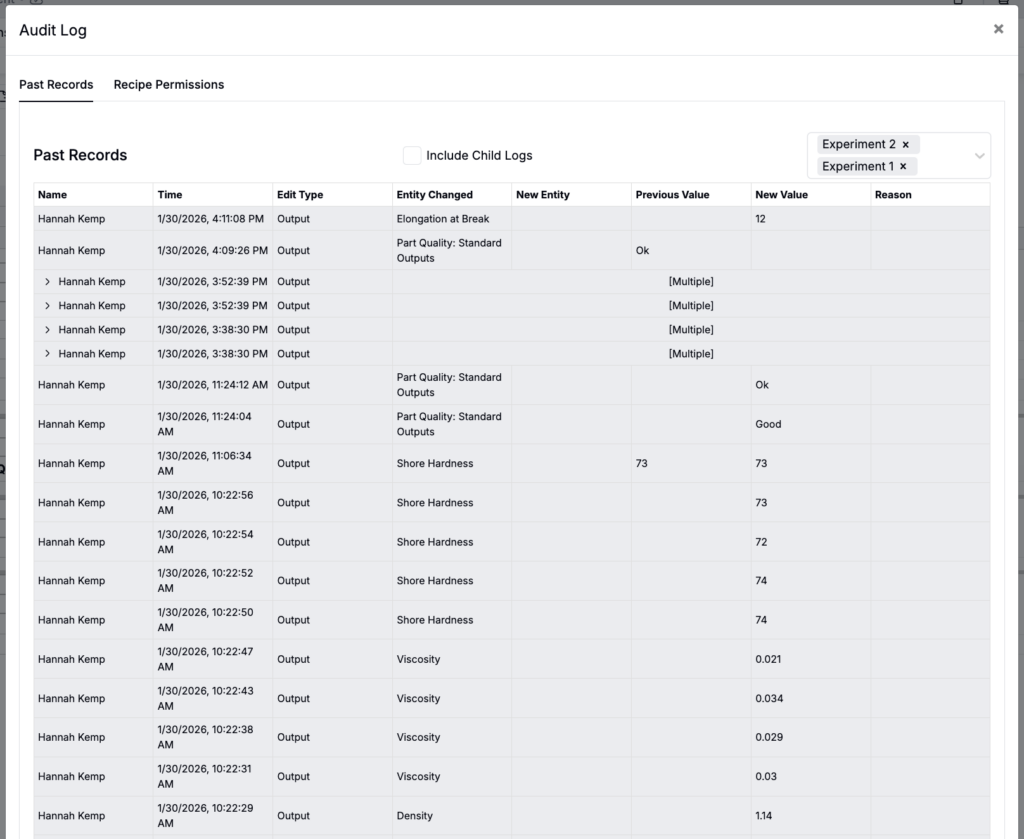The image size is (1024, 839).
Task: Click the Time column header
Action: (170, 195)
